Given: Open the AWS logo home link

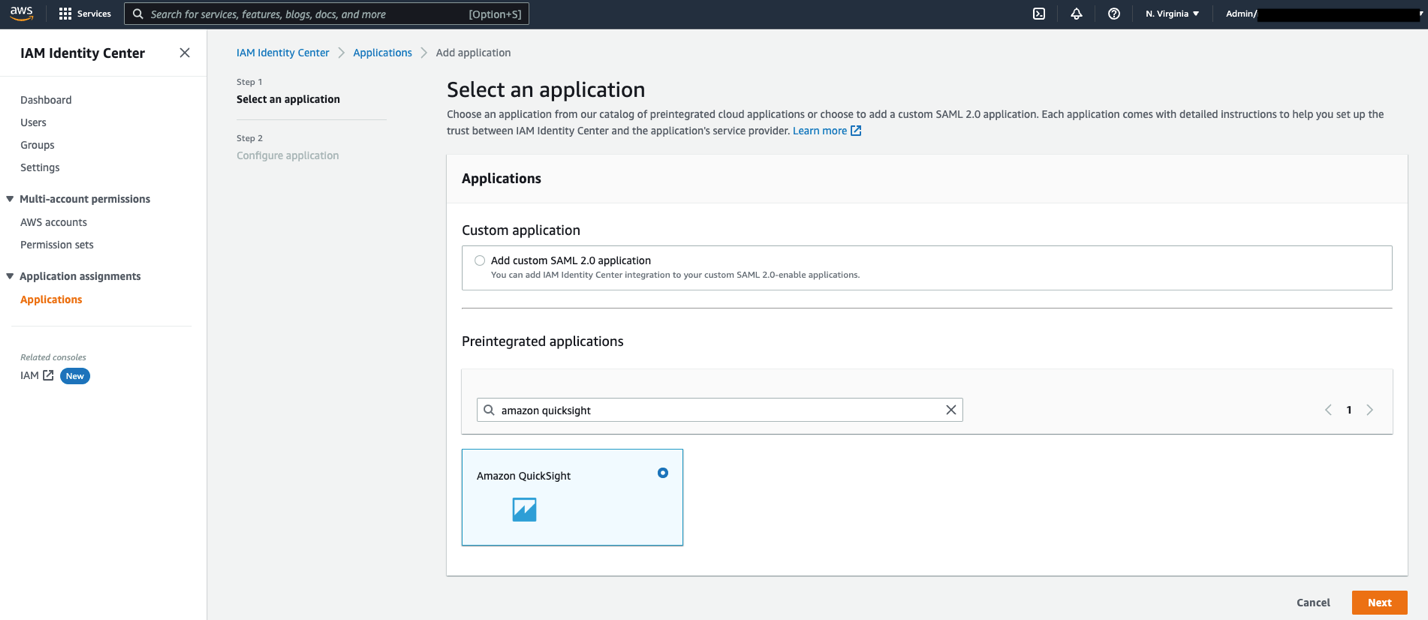Looking at the screenshot, I should (21, 14).
